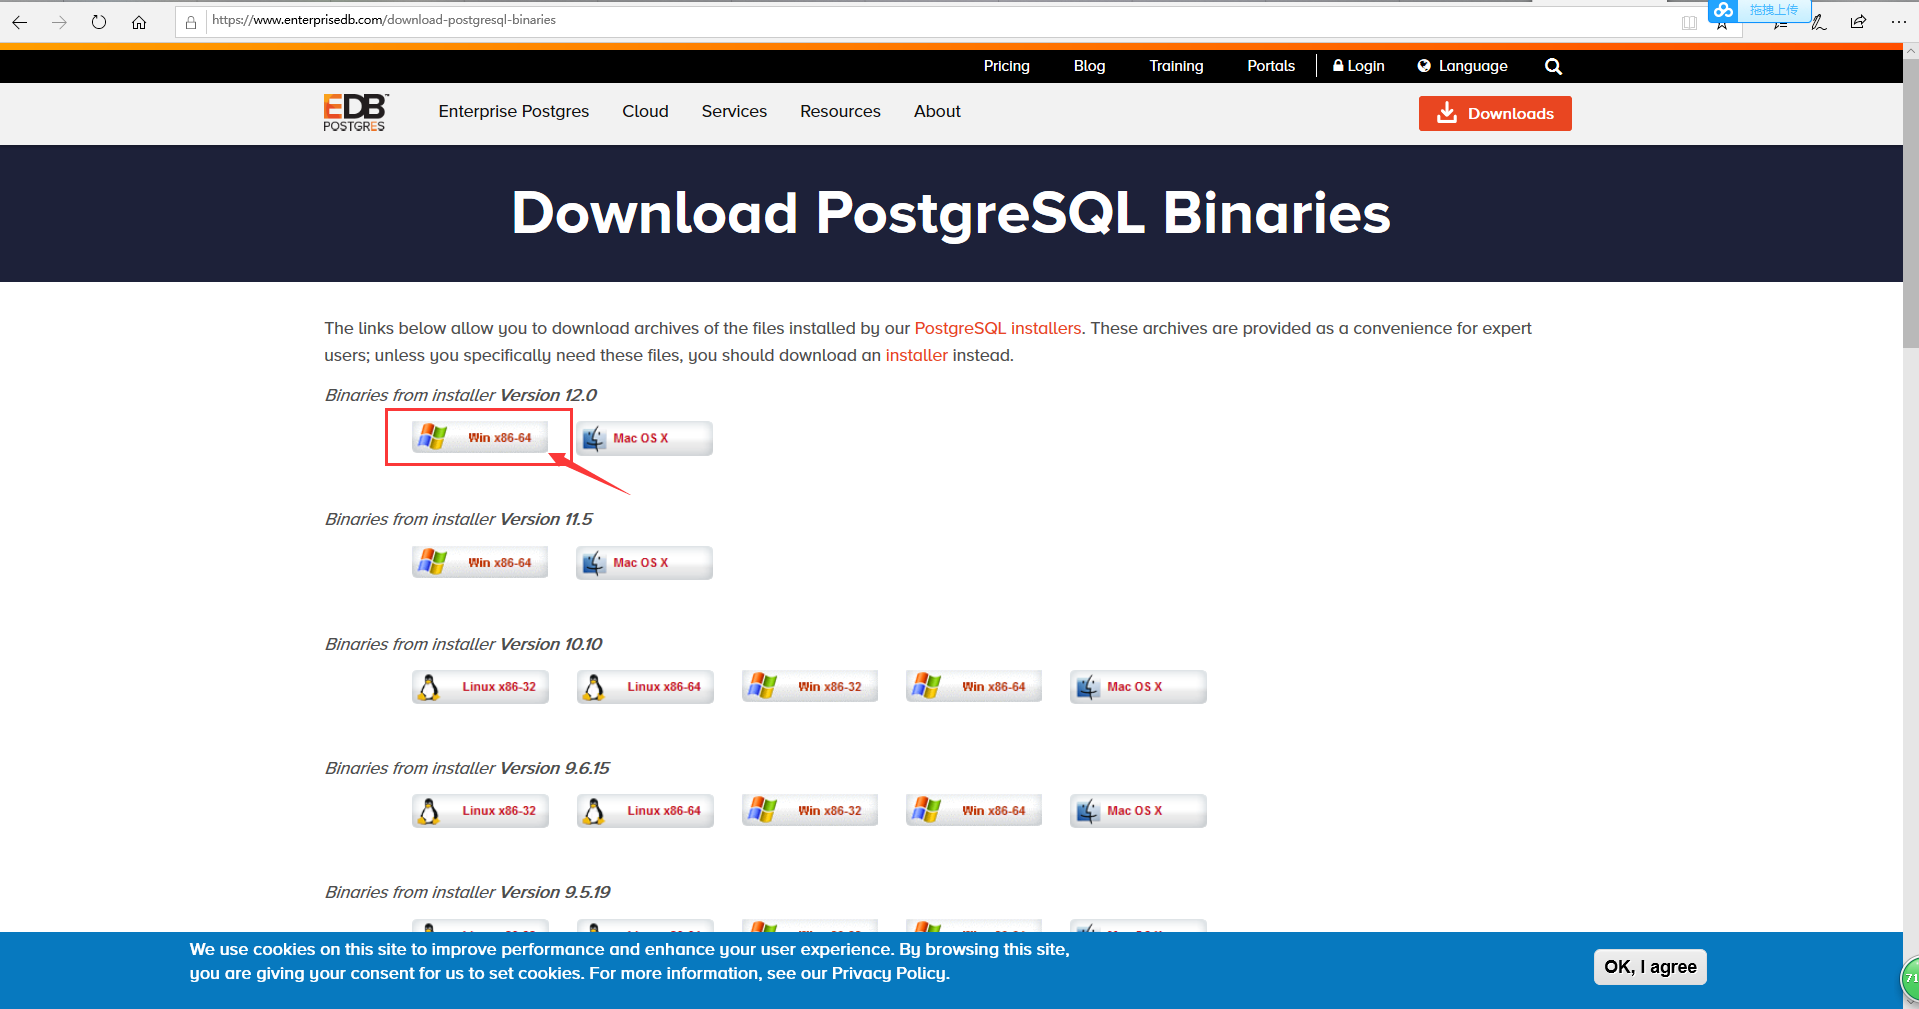
Task: Go back to the previous page
Action: point(20,22)
